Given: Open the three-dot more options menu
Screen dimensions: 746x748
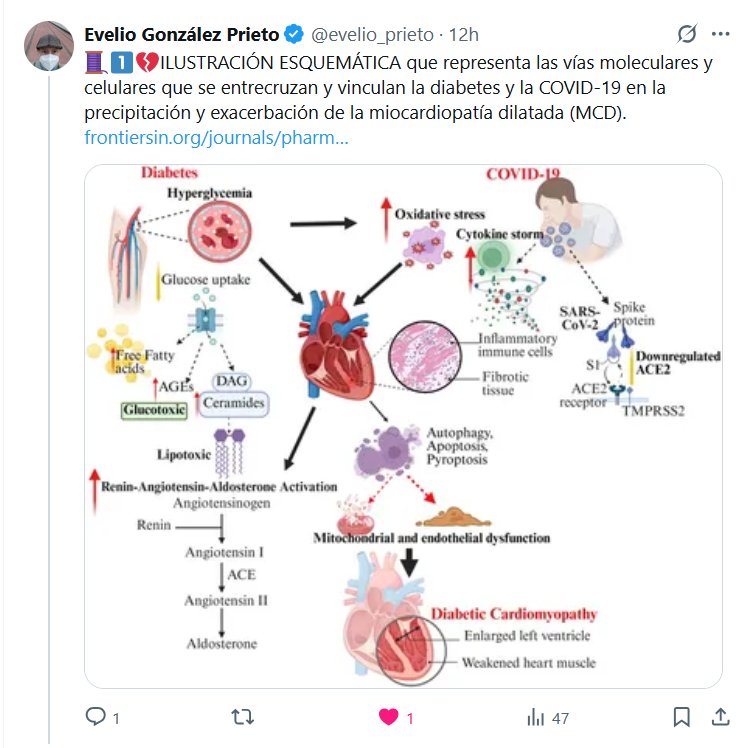Looking at the screenshot, I should [x=721, y=34].
